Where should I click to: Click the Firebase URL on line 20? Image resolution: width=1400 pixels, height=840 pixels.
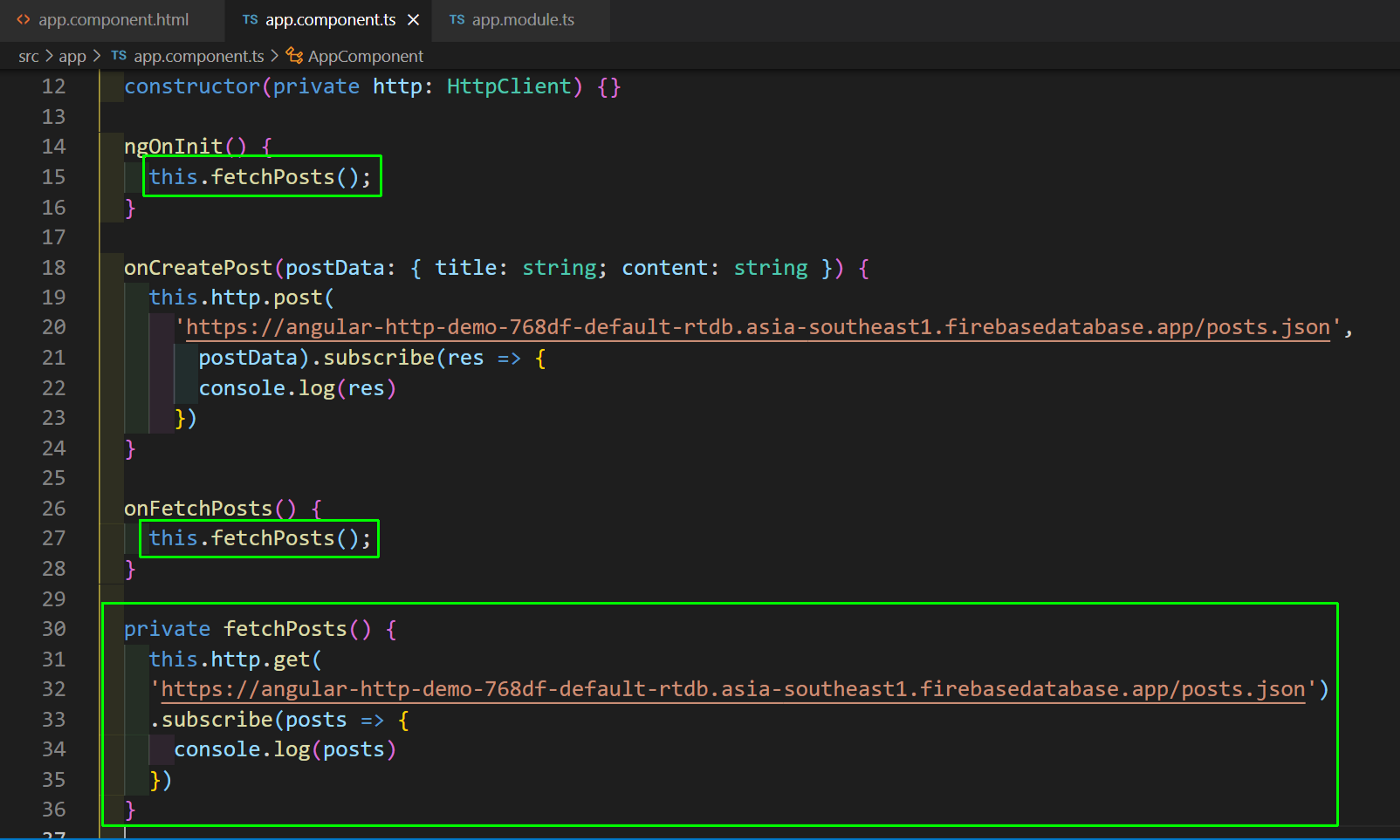[x=759, y=327]
